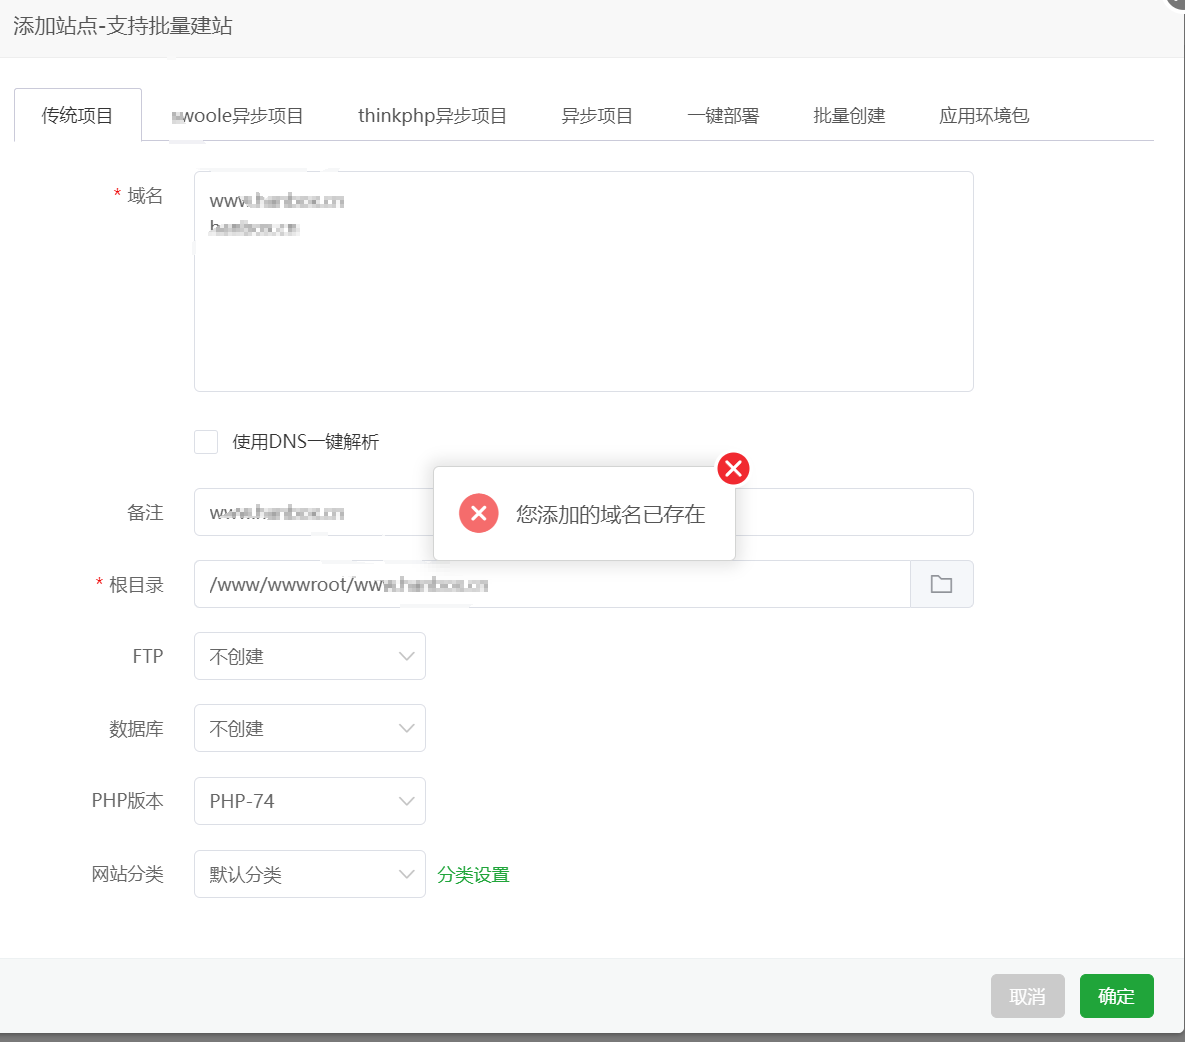Click the 根目录 field label
The width and height of the screenshot is (1185, 1042).
(x=136, y=585)
